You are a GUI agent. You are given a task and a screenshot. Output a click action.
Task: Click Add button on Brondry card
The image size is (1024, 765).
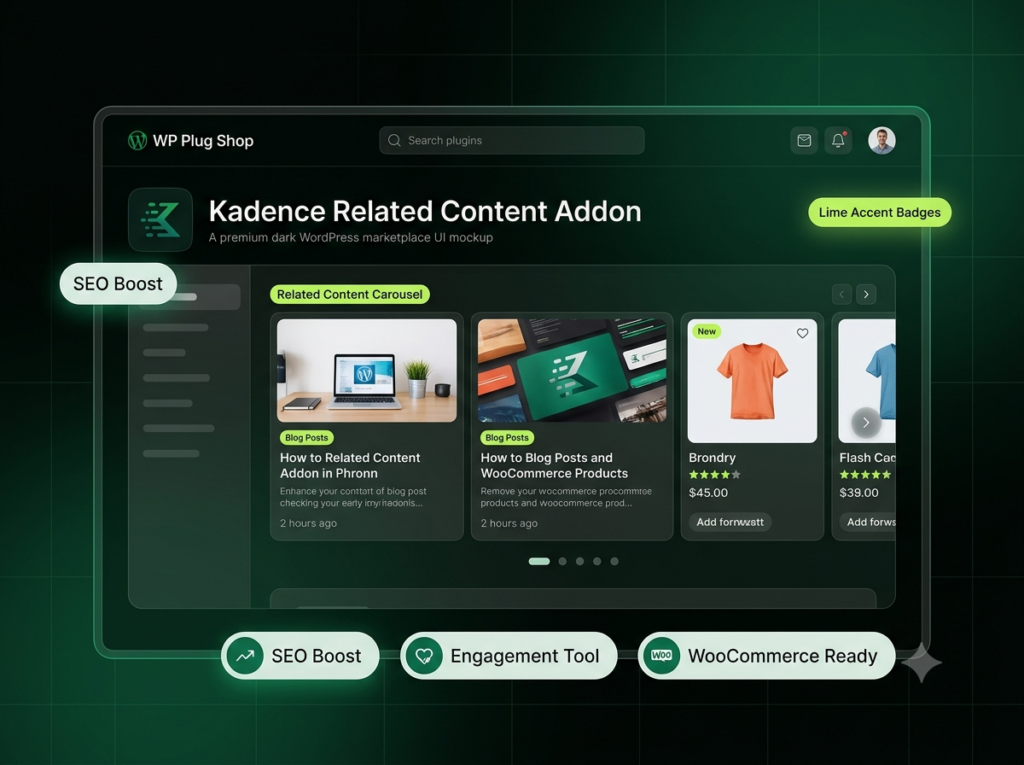730,522
